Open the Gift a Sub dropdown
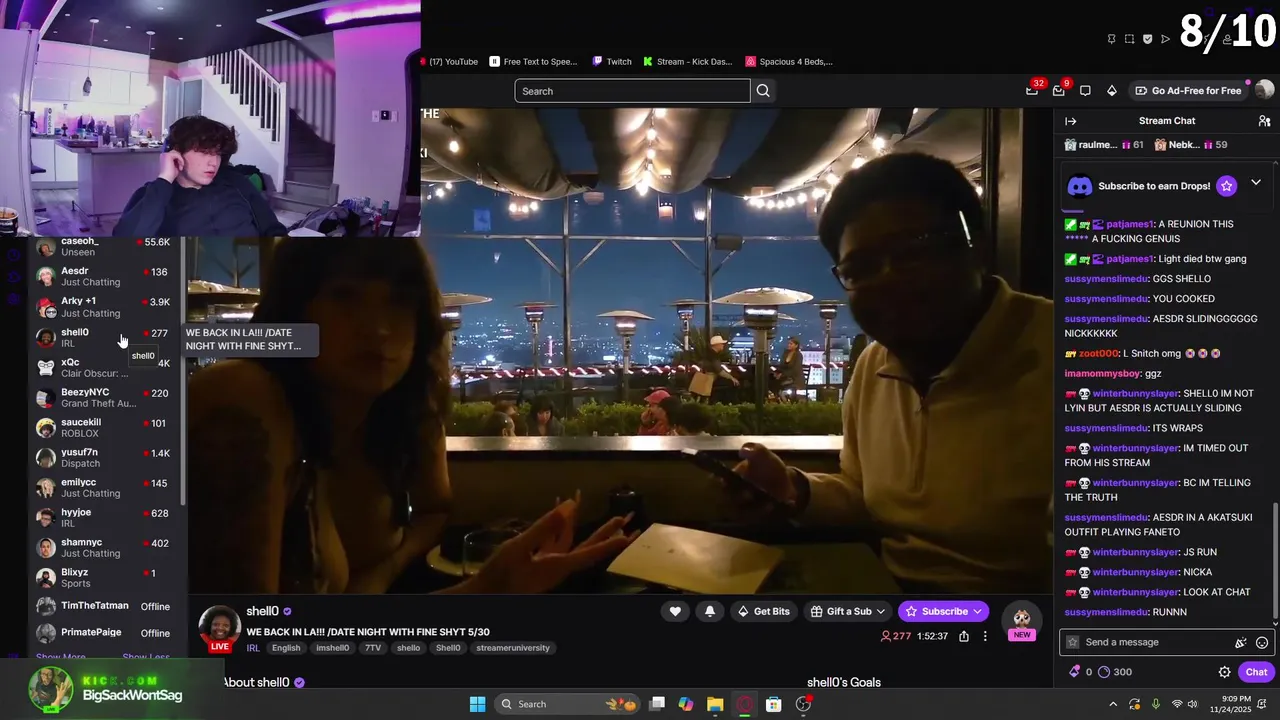 pos(848,611)
